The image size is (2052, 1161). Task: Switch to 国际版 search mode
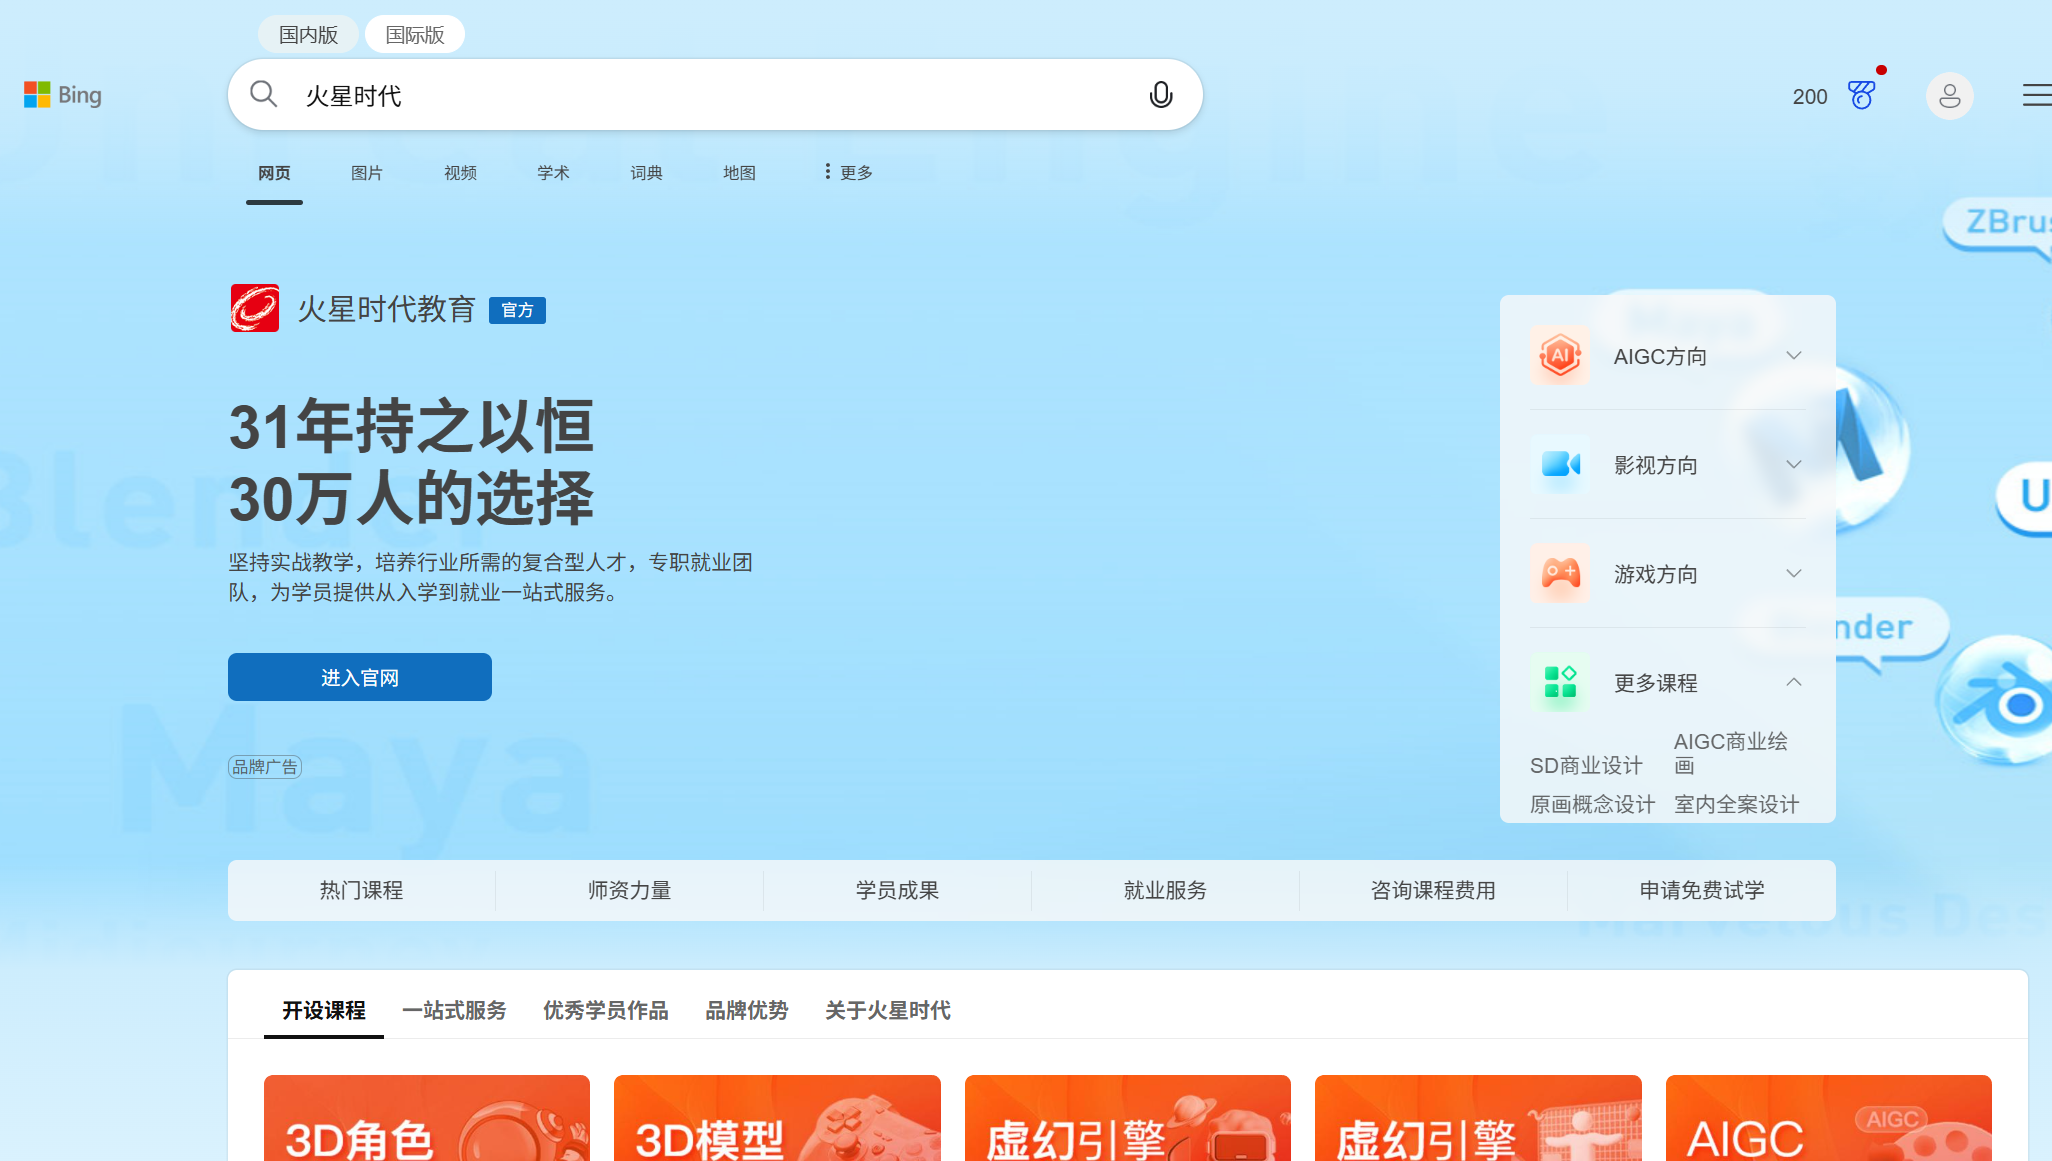[414, 35]
